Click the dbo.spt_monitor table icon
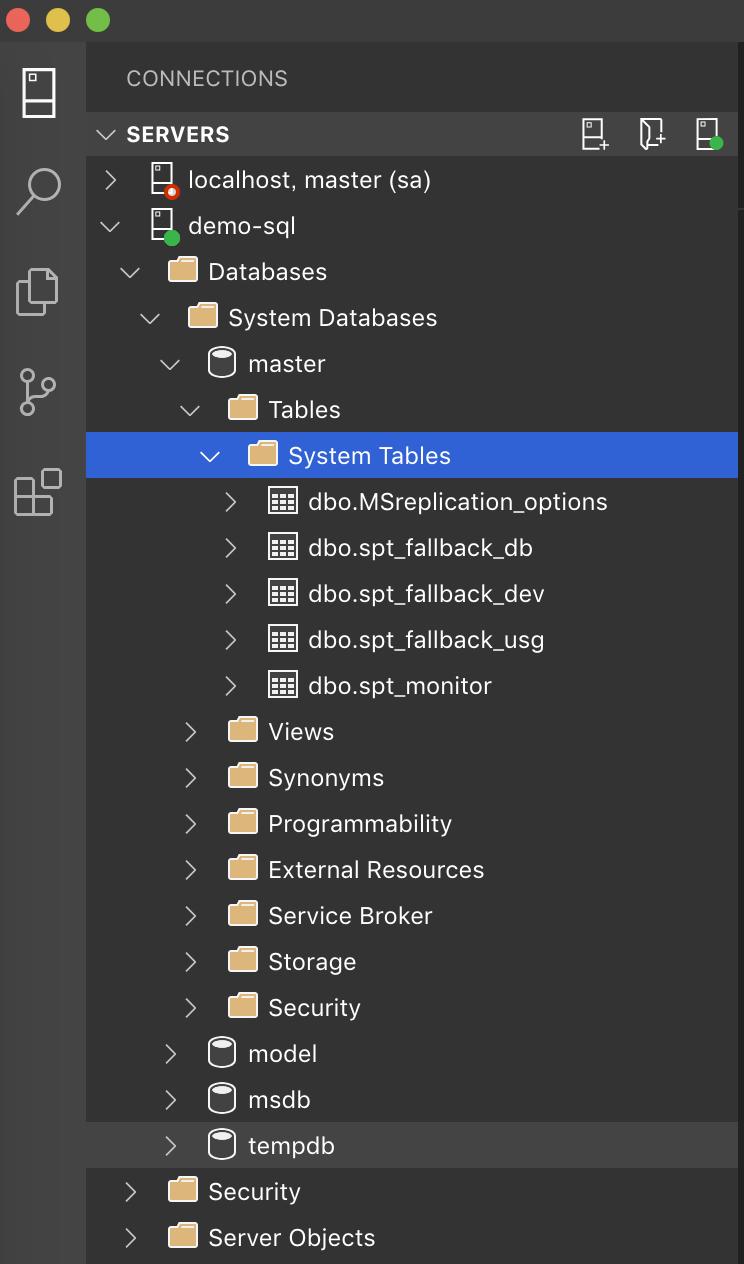The image size is (744, 1264). [283, 686]
